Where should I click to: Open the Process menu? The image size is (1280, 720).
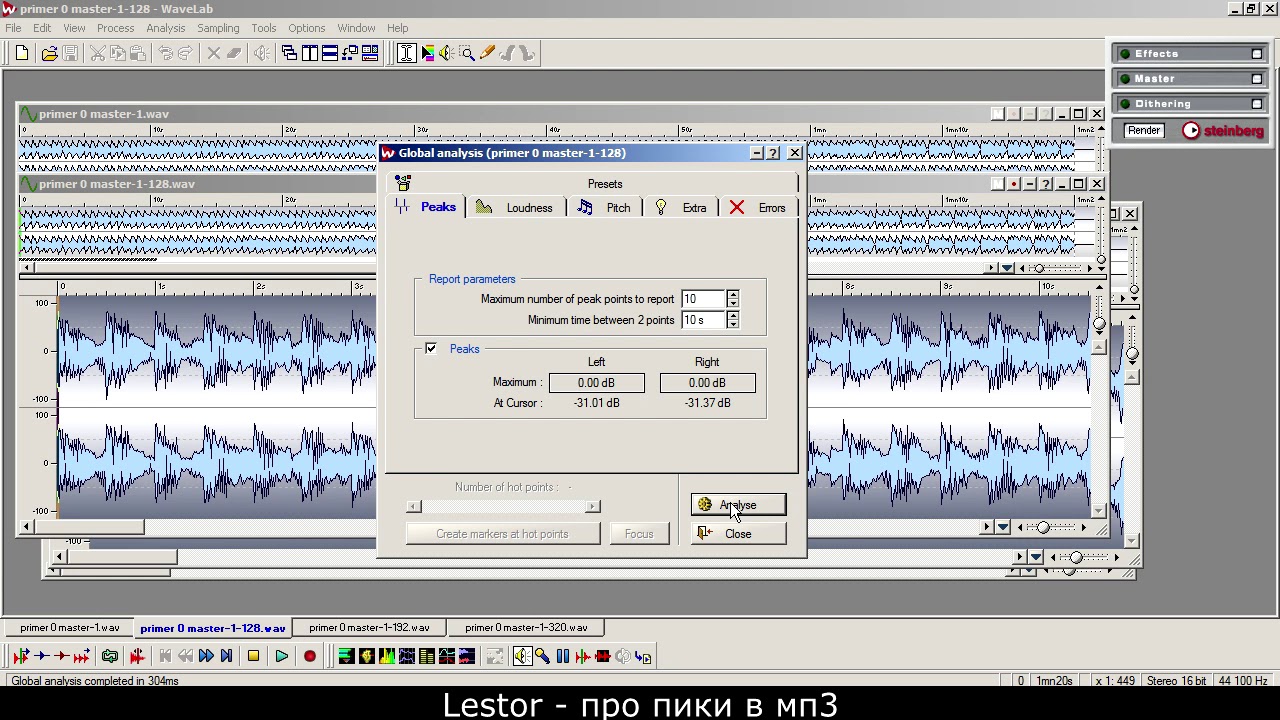click(115, 28)
